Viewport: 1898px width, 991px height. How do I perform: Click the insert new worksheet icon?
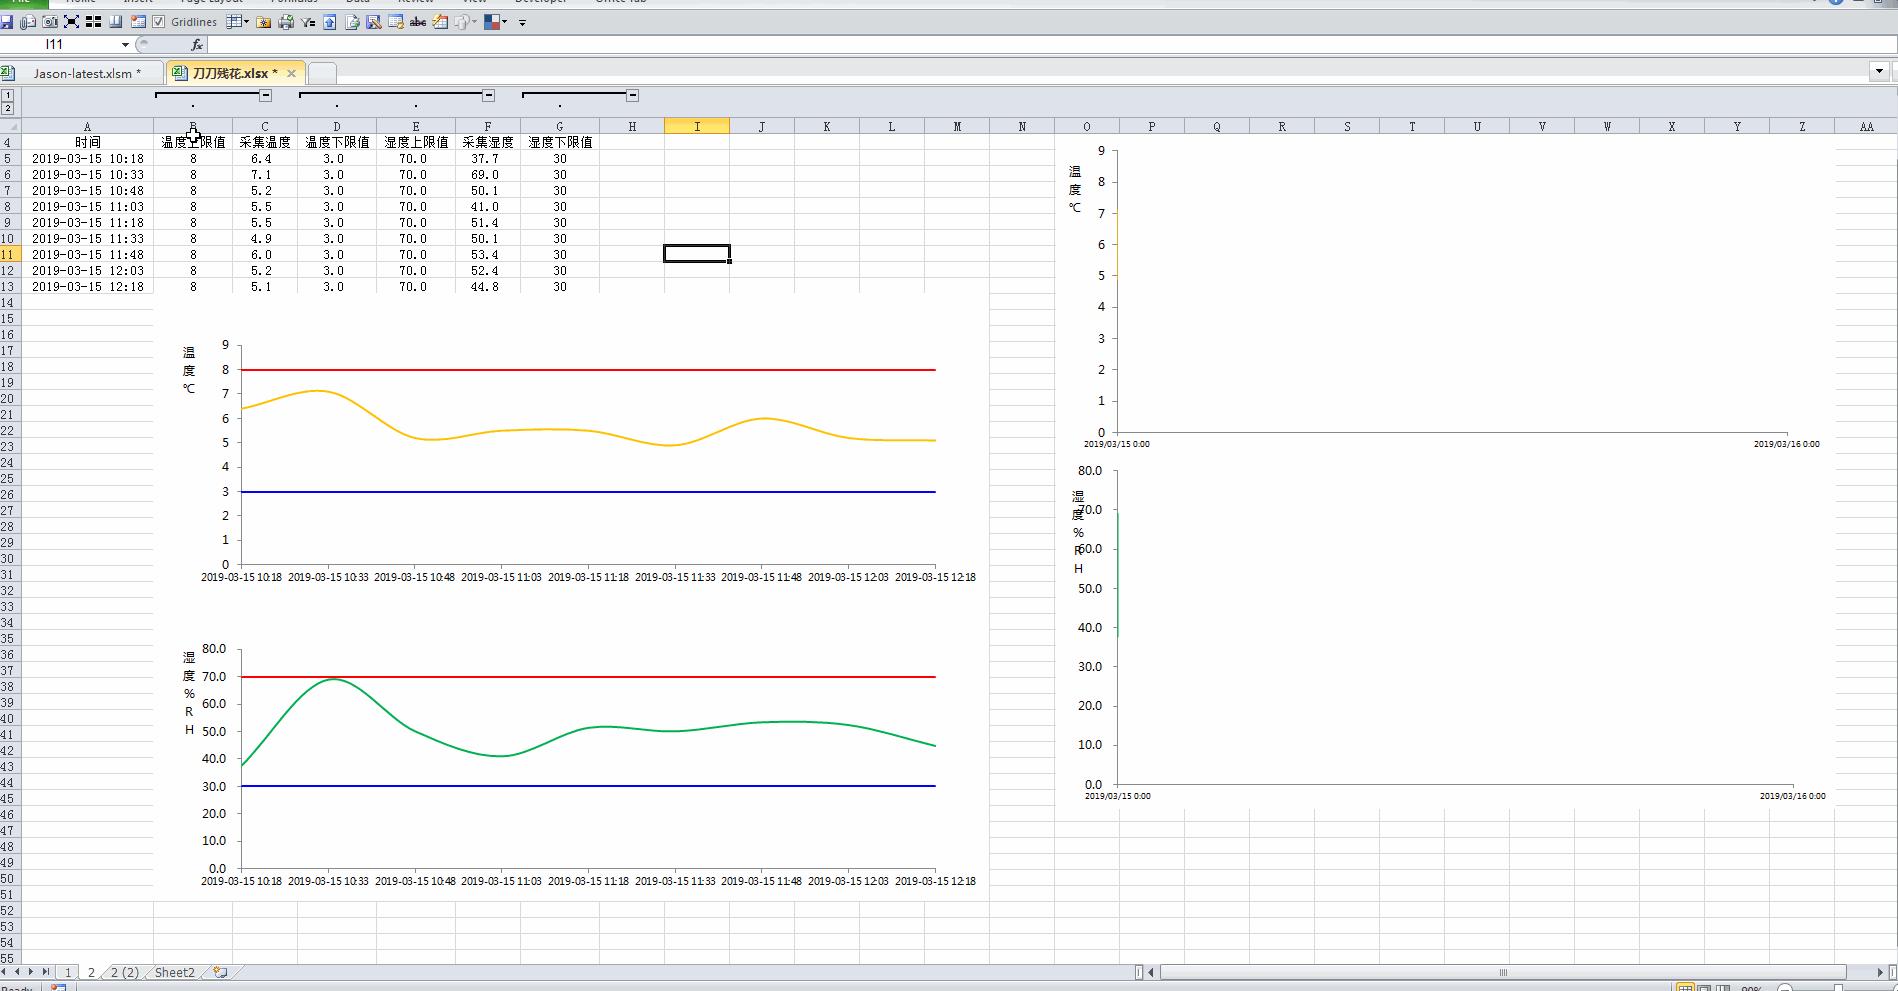point(220,972)
